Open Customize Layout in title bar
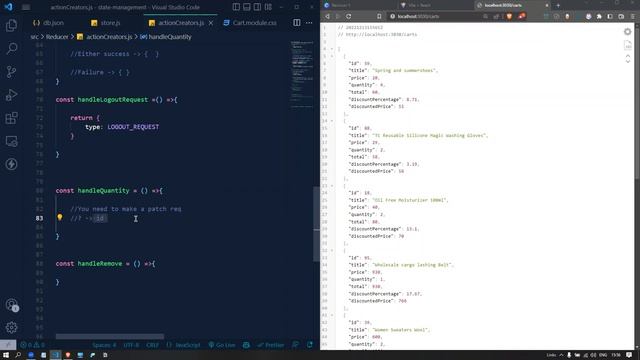640x360 pixels. (x=268, y=7)
